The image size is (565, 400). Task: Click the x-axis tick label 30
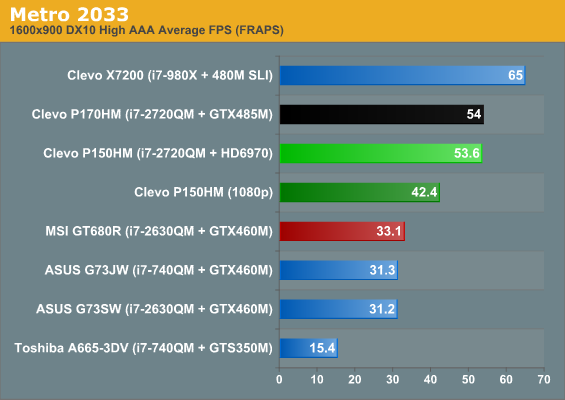[x=393, y=379]
